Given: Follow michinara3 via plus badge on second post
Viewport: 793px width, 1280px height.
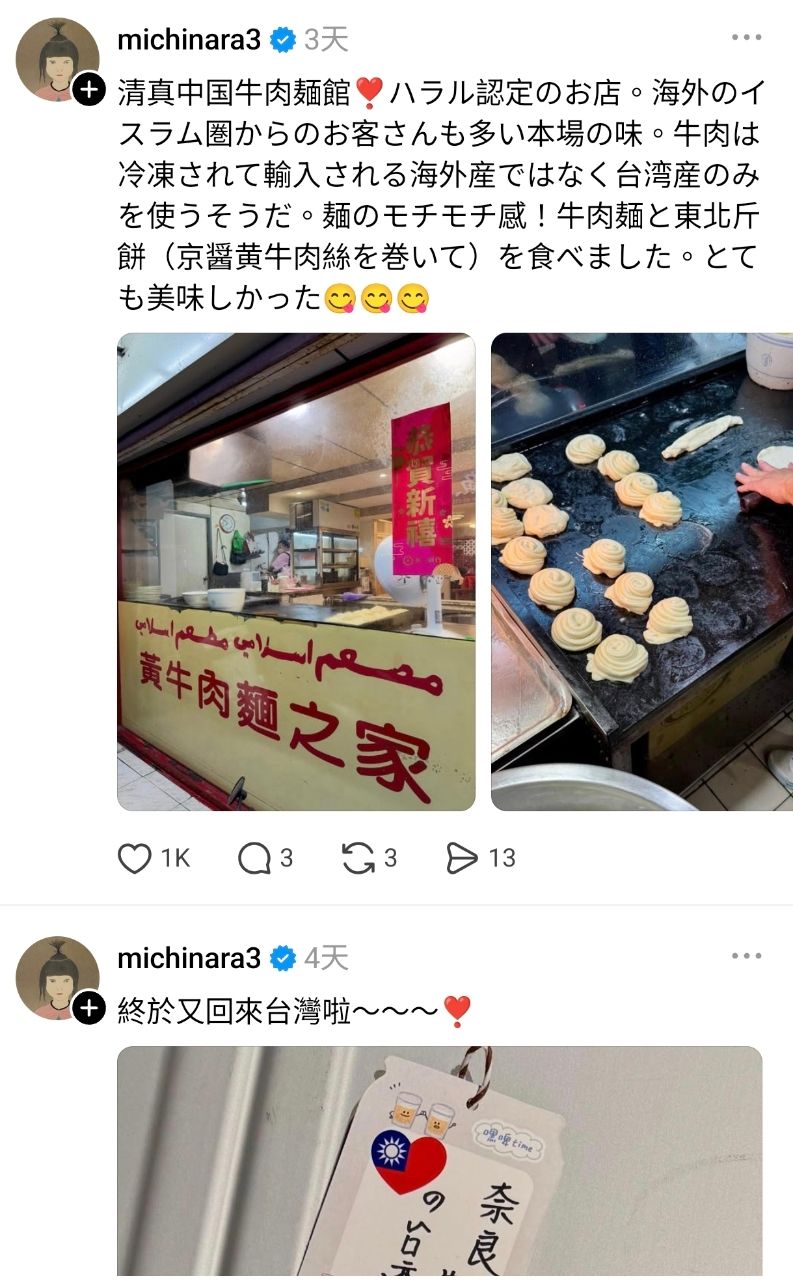Looking at the screenshot, I should tap(89, 1008).
